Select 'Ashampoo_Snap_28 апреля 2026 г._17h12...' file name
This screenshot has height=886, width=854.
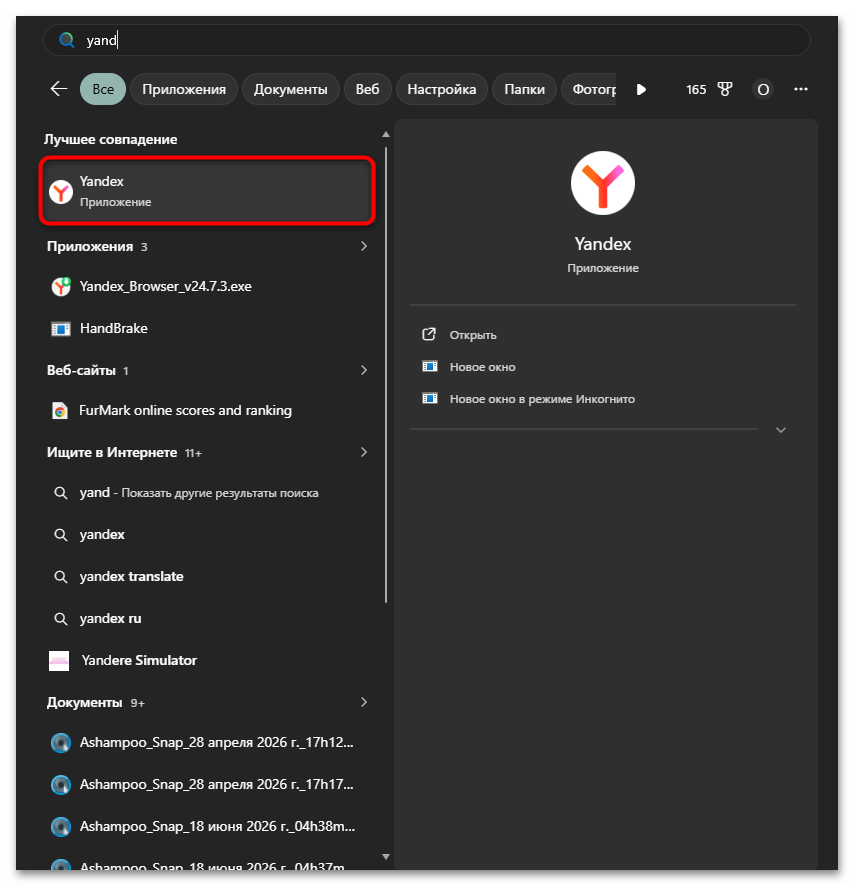pyautogui.click(x=216, y=742)
